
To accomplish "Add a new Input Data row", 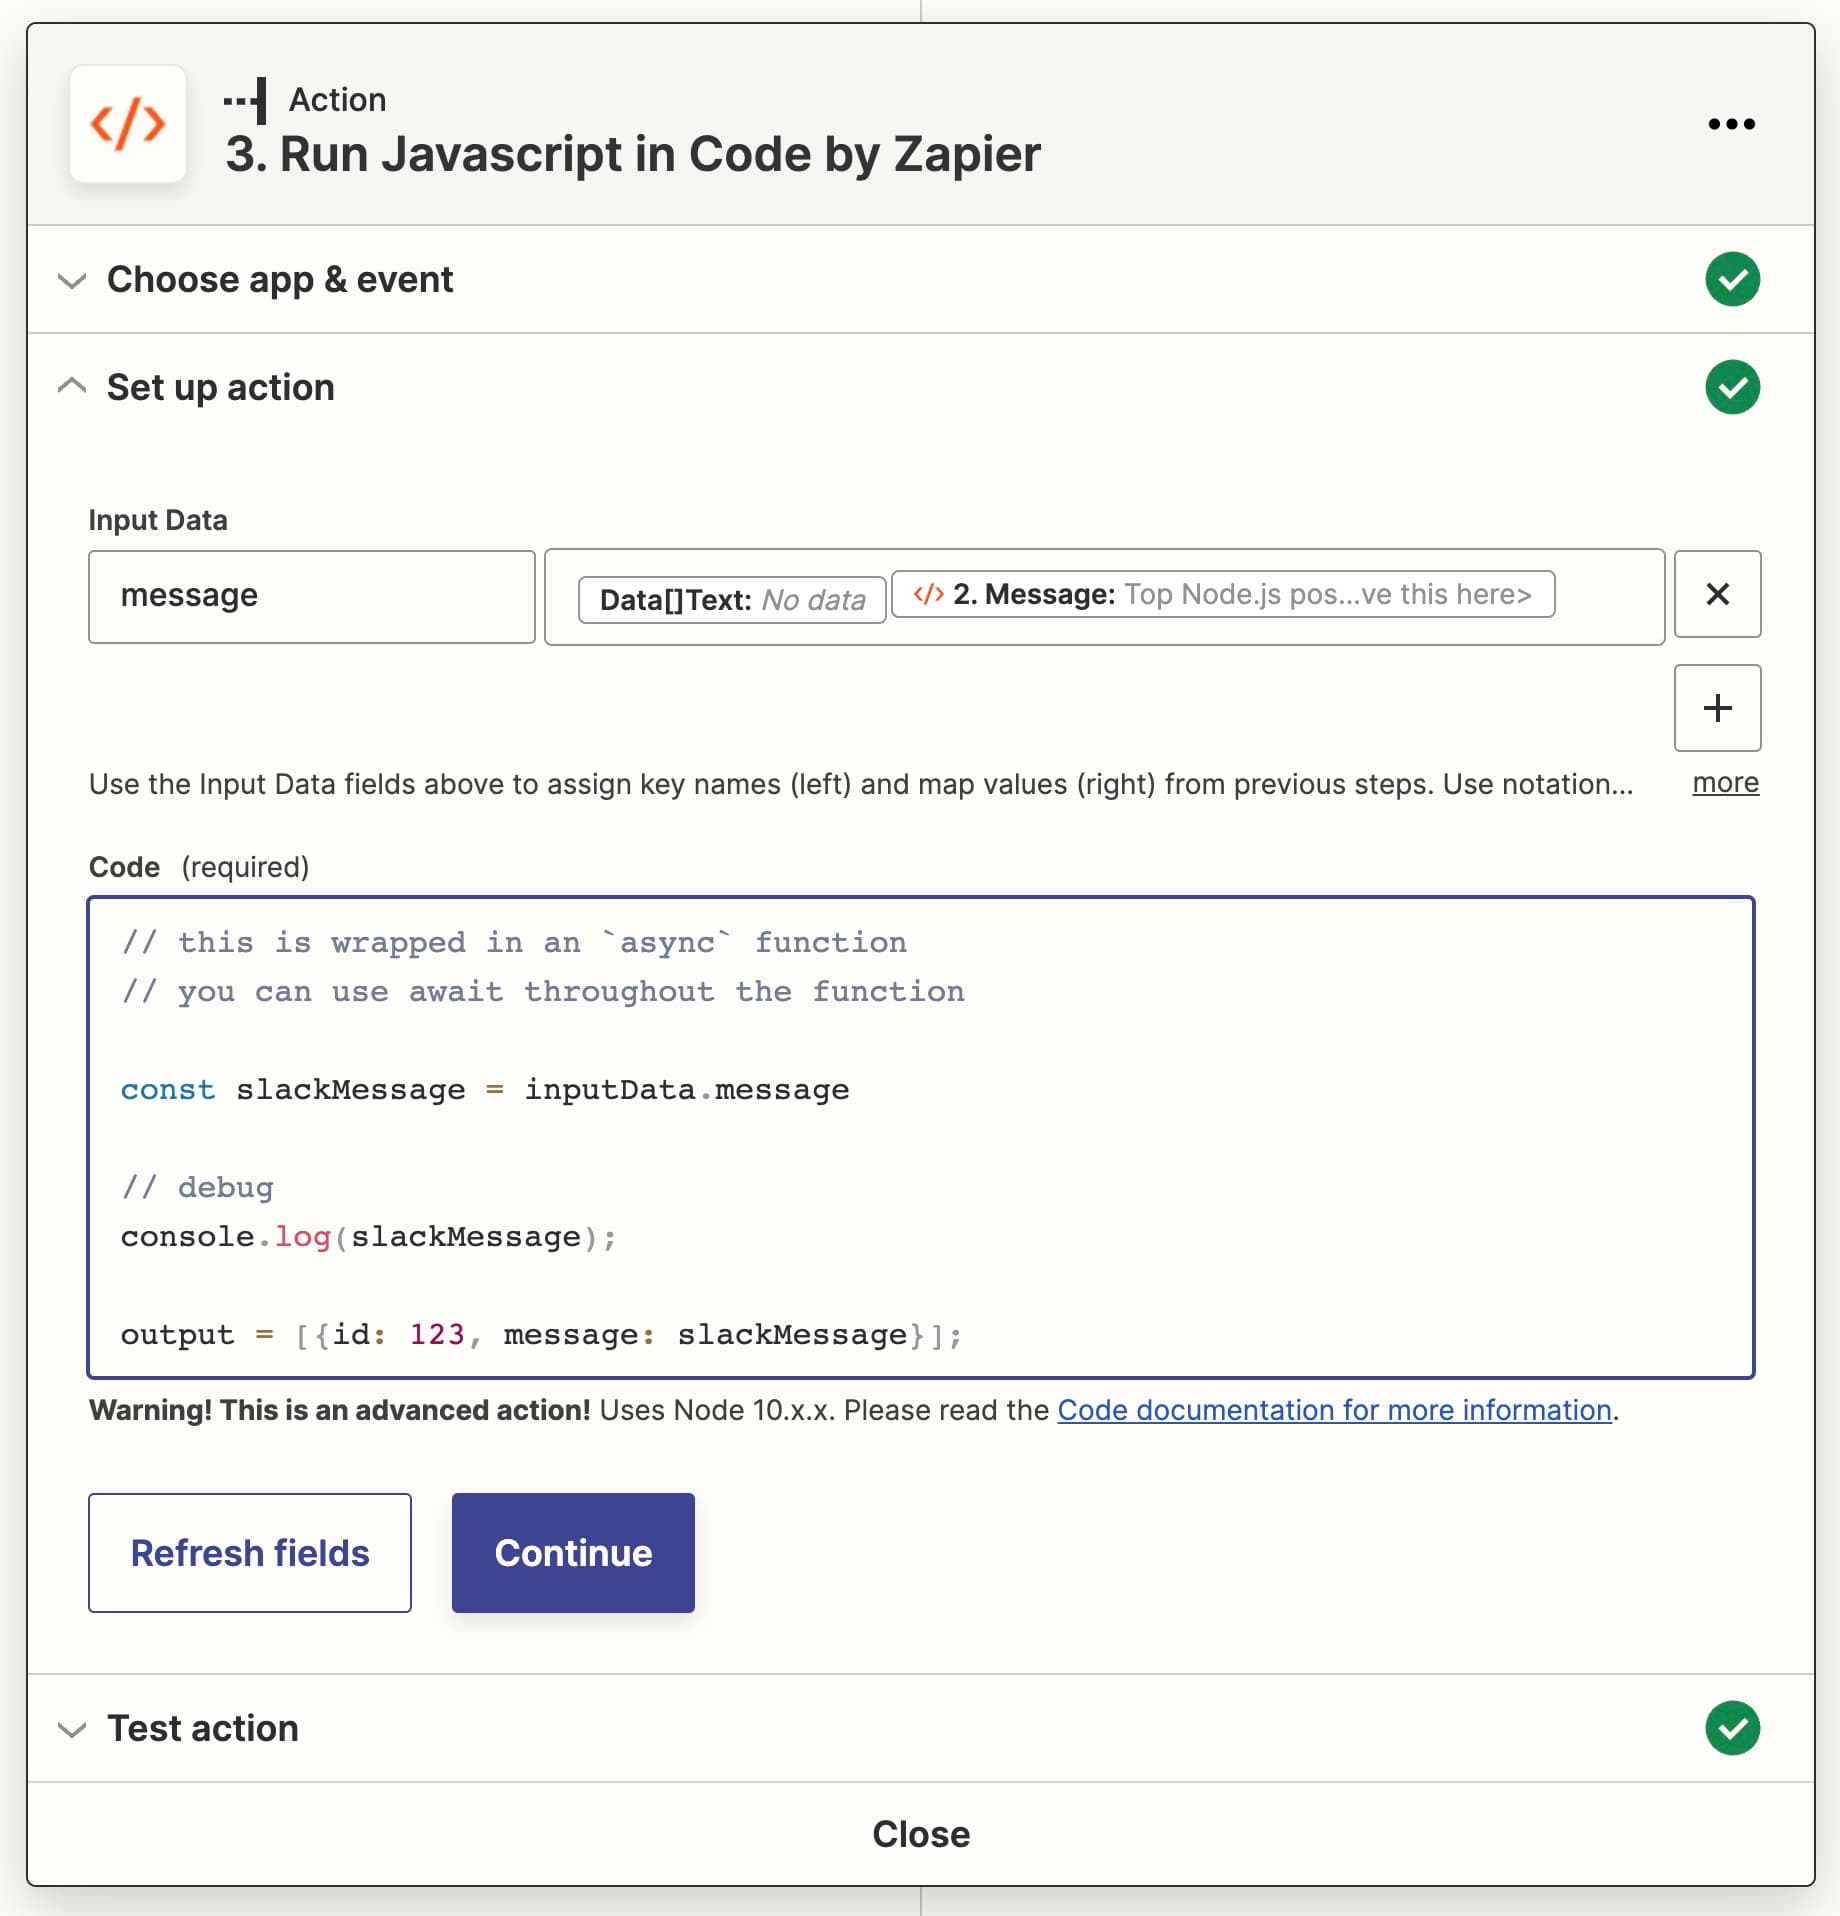I will [1717, 708].
